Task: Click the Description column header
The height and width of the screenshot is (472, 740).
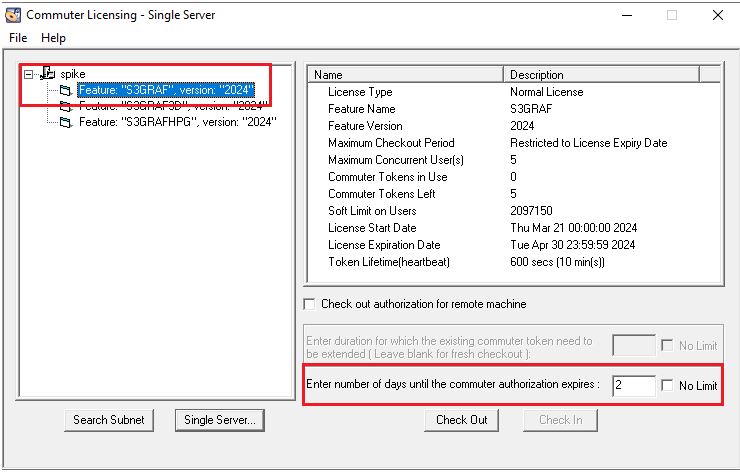Action: [601, 75]
